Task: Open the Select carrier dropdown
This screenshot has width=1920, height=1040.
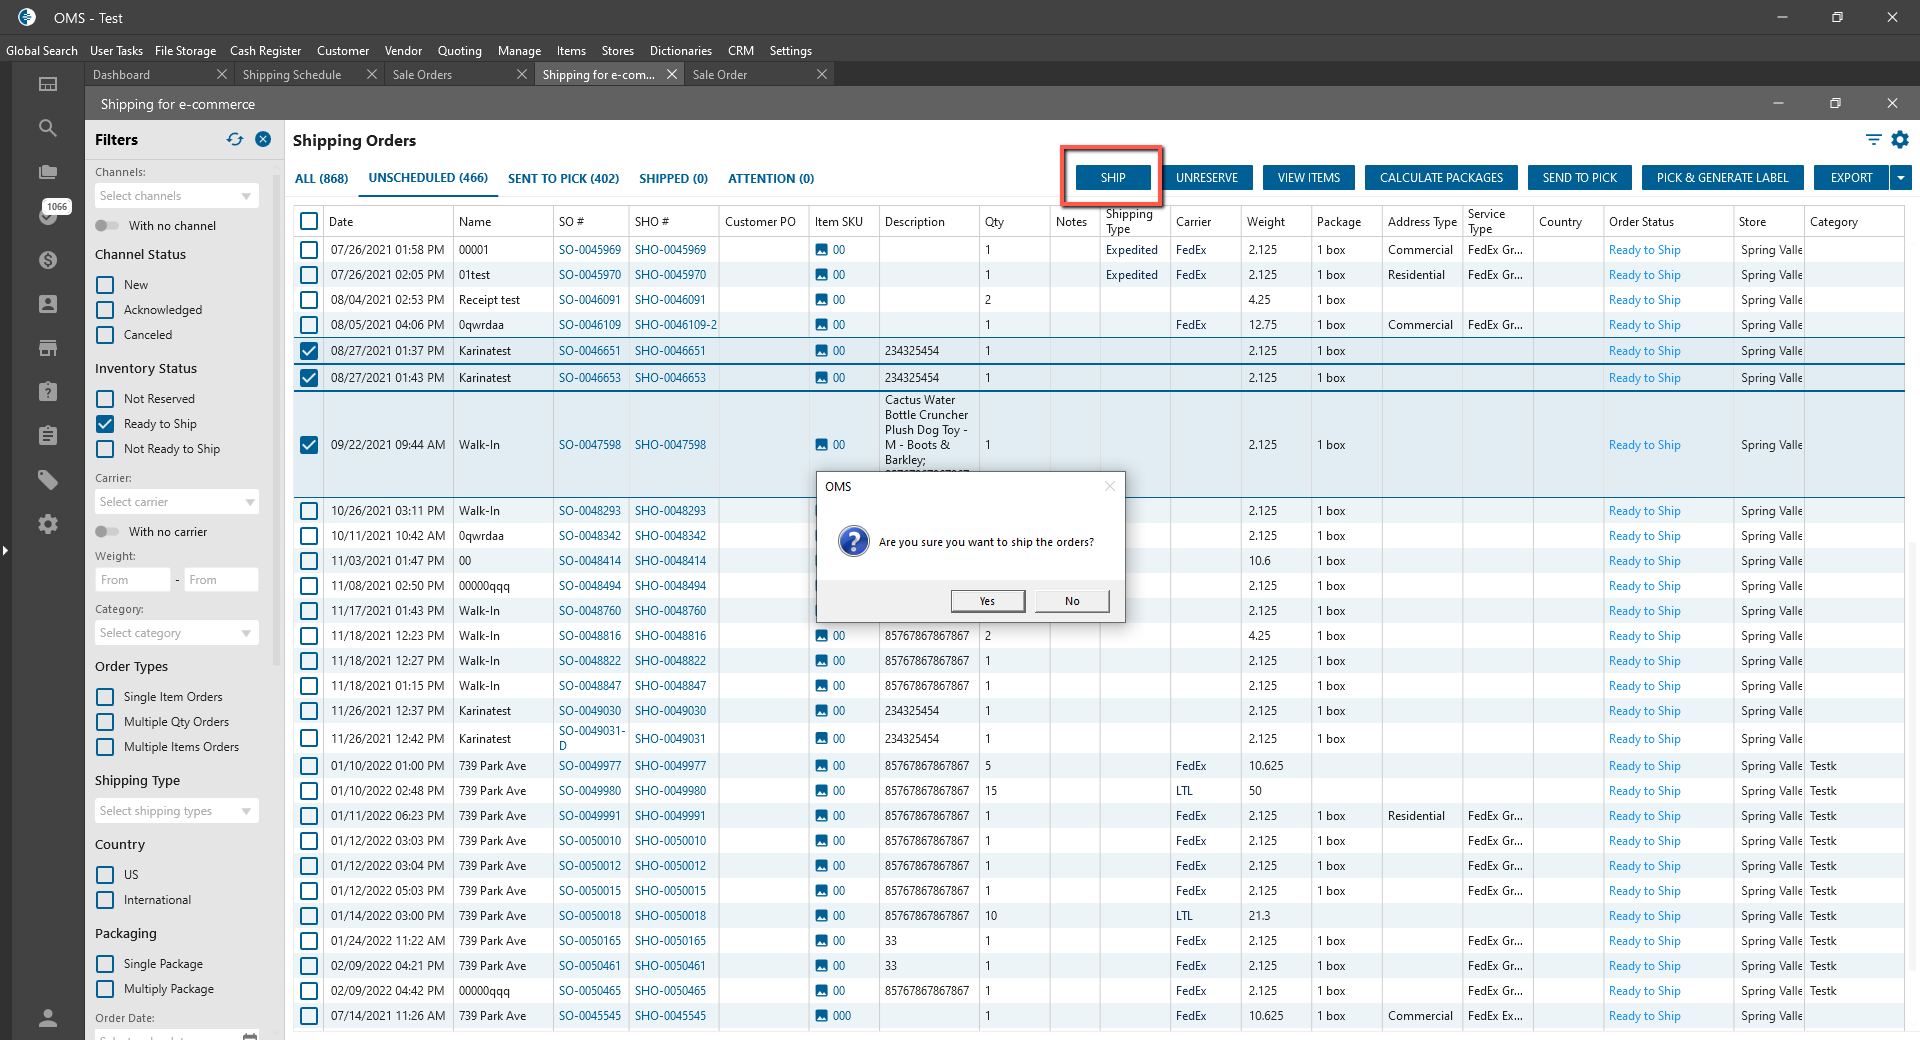Action: pos(177,502)
